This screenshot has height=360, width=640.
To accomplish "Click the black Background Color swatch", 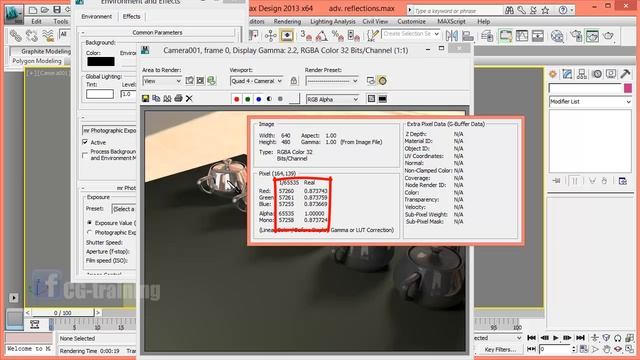I will click(x=101, y=62).
